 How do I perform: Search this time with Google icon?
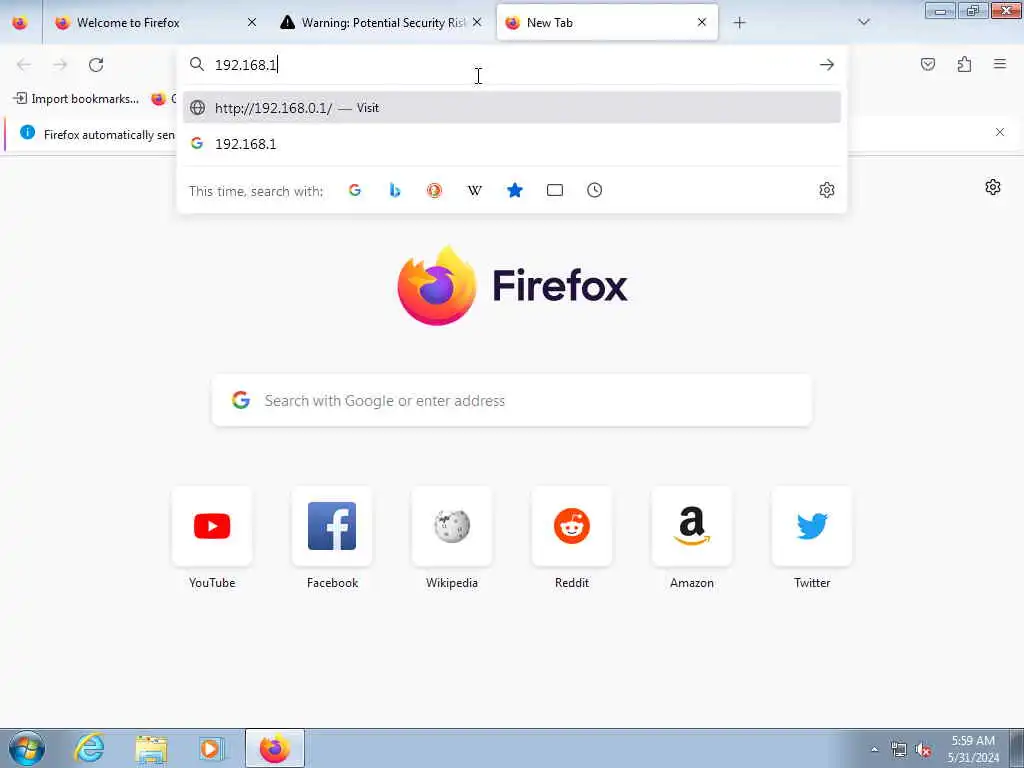(x=355, y=190)
